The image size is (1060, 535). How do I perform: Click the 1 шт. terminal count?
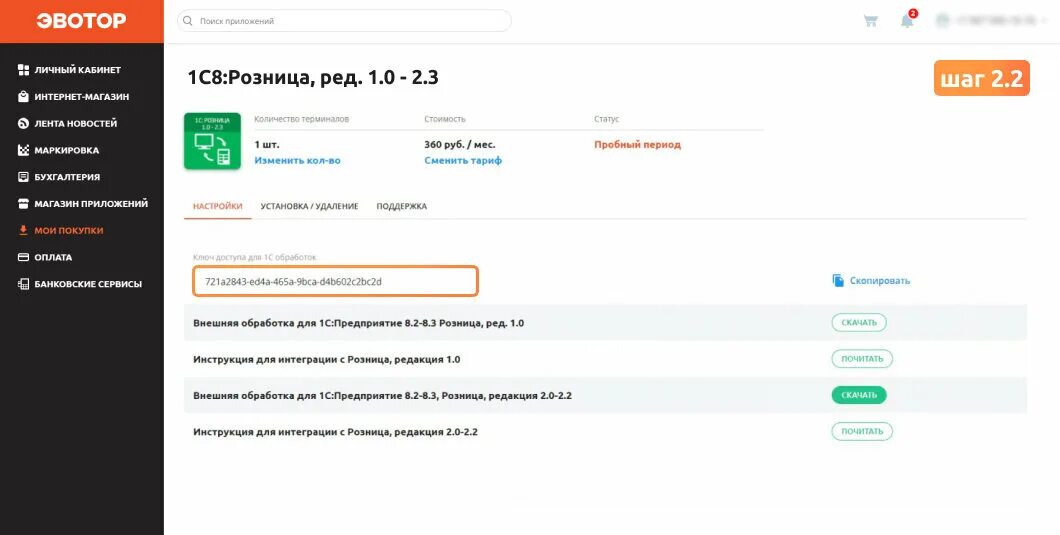[266, 145]
